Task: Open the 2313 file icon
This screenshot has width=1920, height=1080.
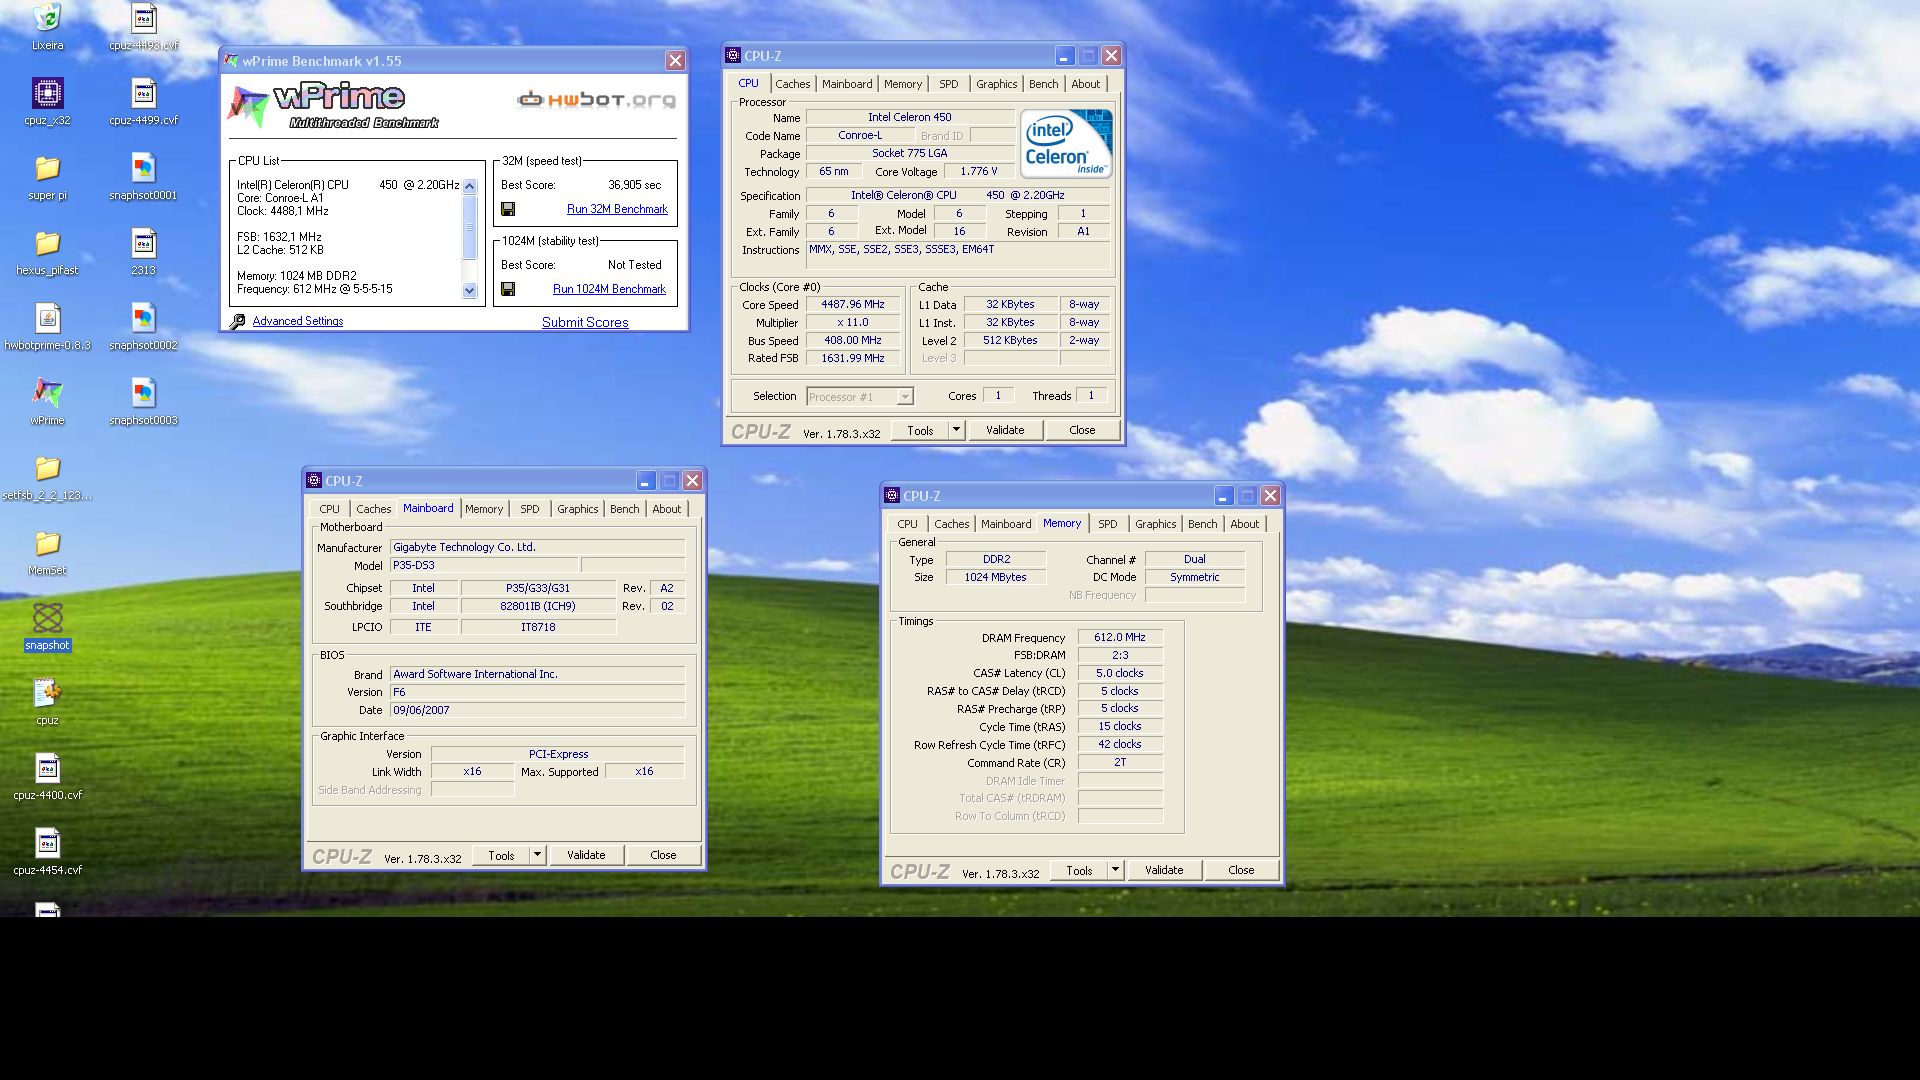Action: 143,243
